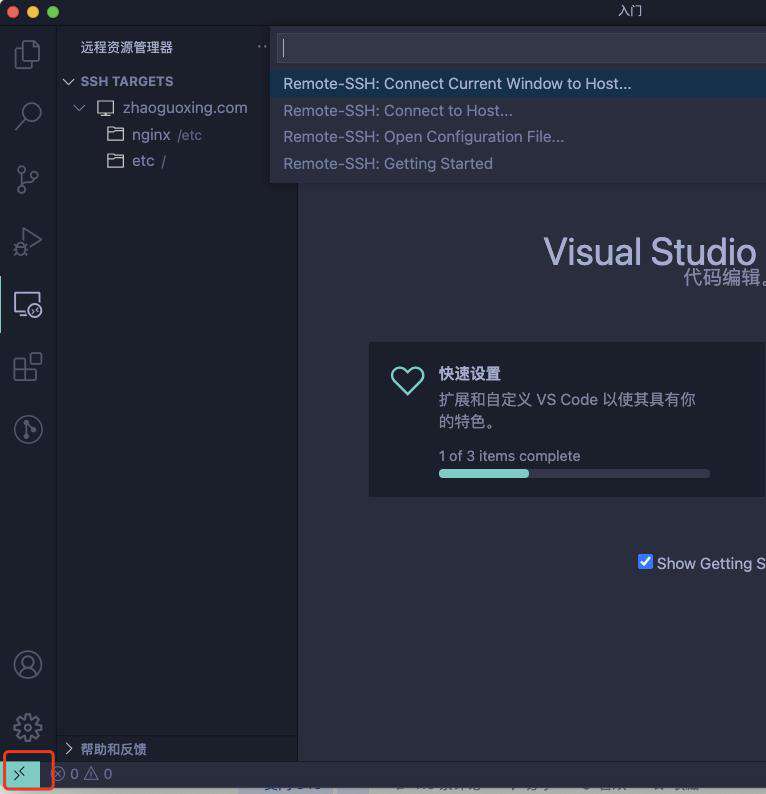Image resolution: width=766 pixels, height=794 pixels.
Task: Expand the 帮助和反馈 section
Action: click(x=69, y=748)
